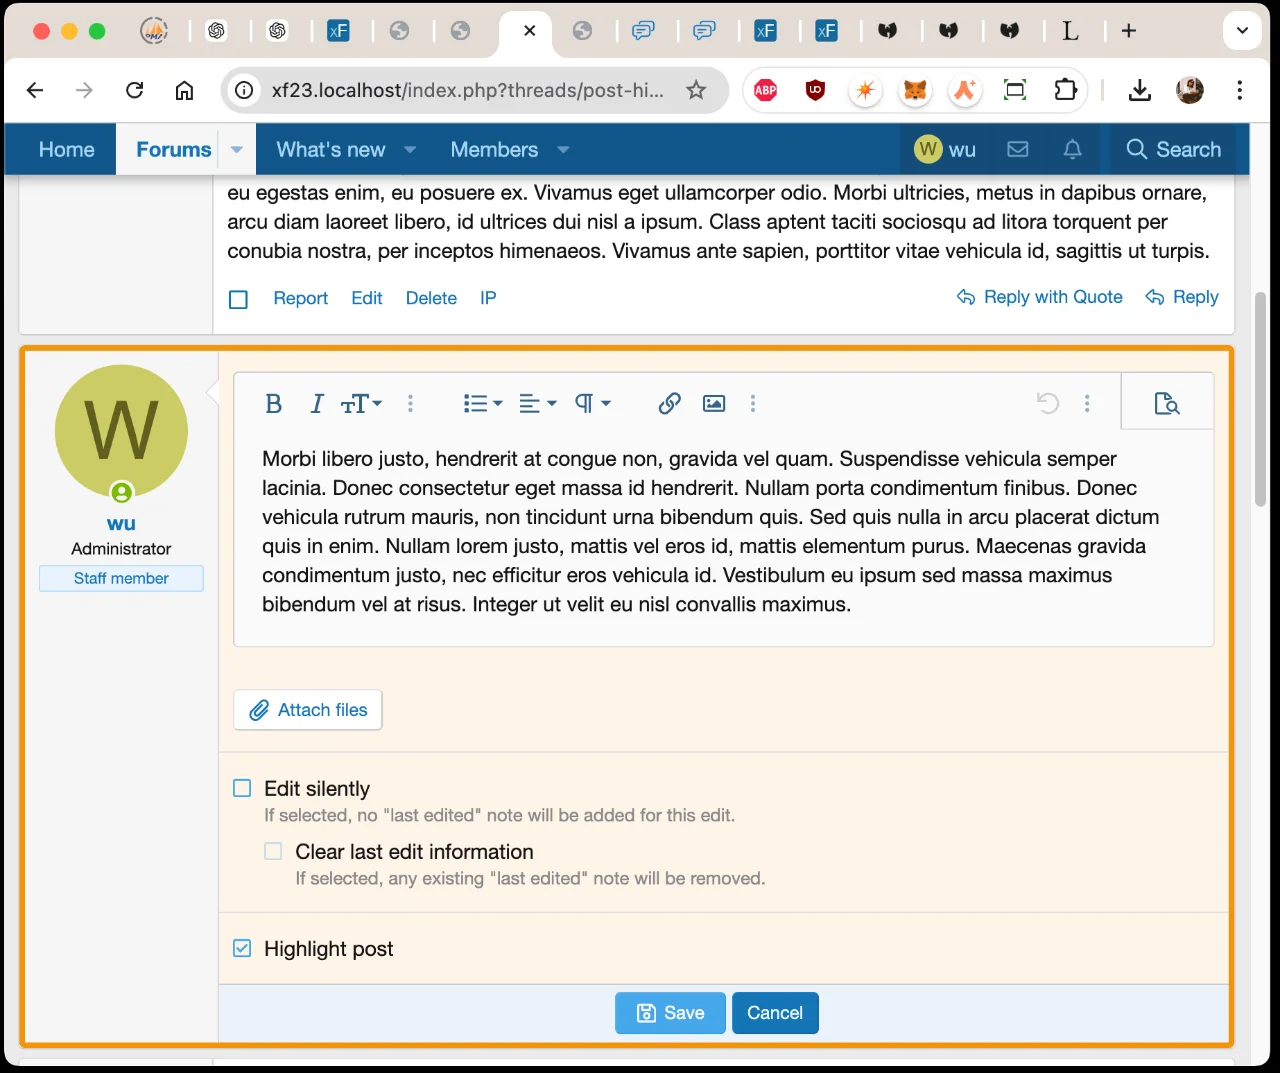
Task: Toggle bold formatting in editor
Action: pyautogui.click(x=273, y=404)
